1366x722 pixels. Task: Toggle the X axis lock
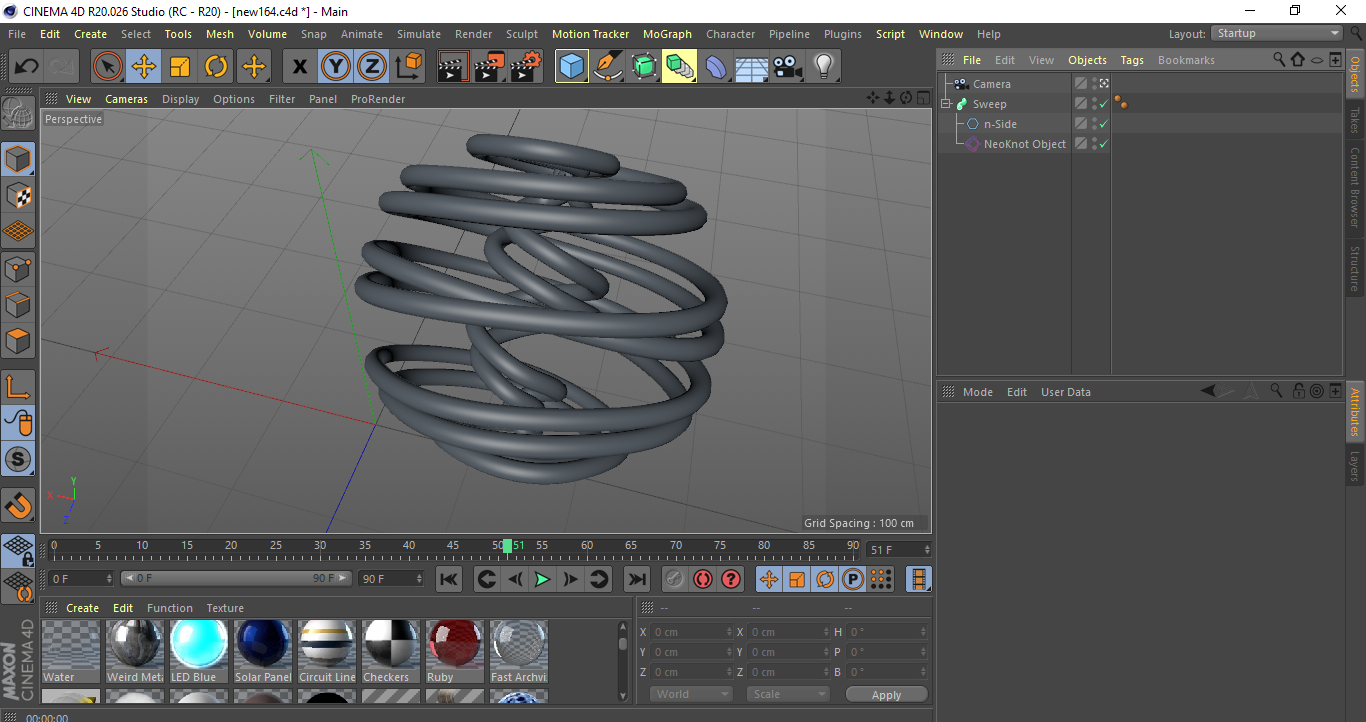(299, 67)
